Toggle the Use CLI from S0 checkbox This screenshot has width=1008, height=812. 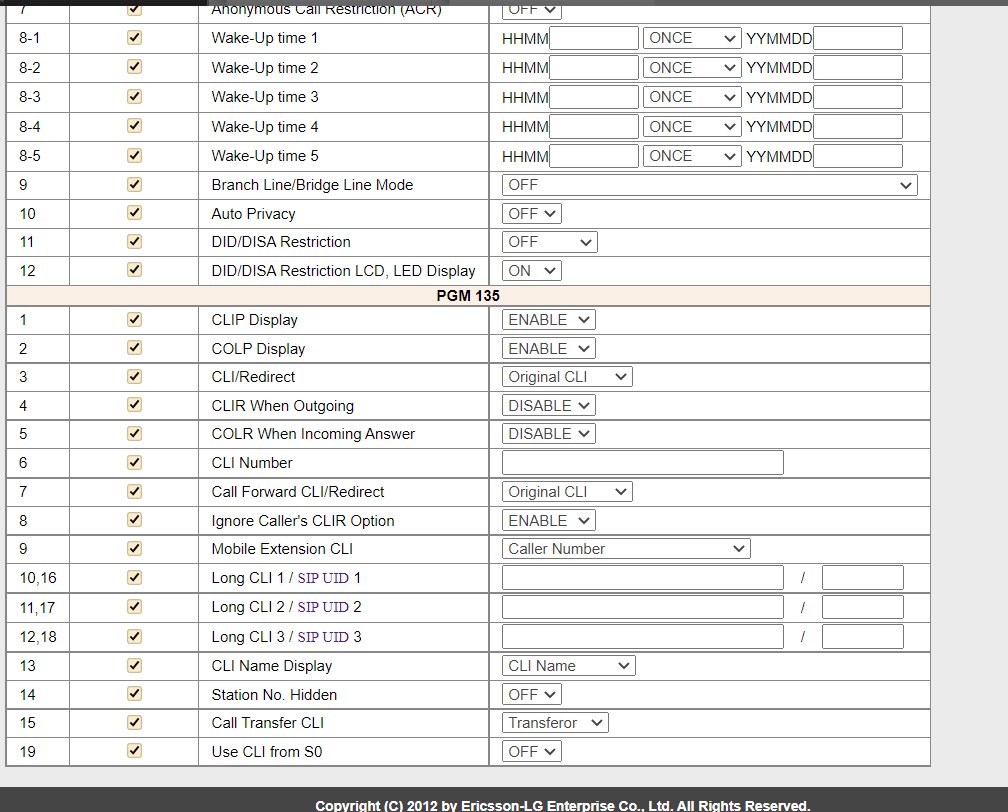tap(134, 751)
